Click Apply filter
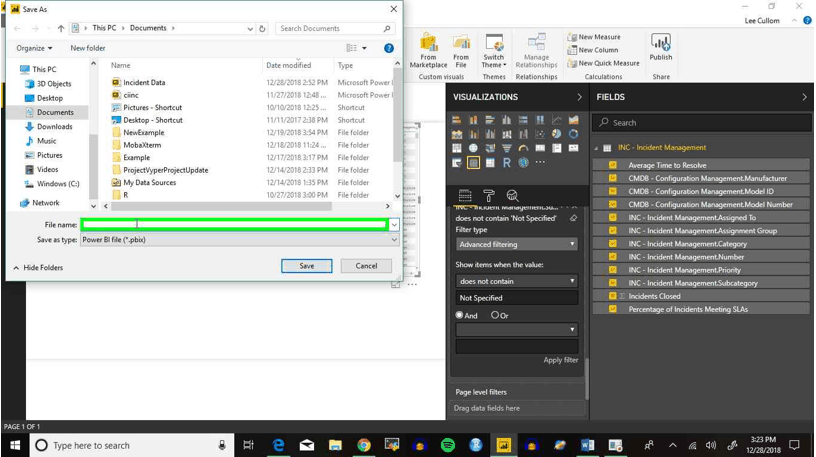Image resolution: width=816 pixels, height=457 pixels. (x=560, y=360)
